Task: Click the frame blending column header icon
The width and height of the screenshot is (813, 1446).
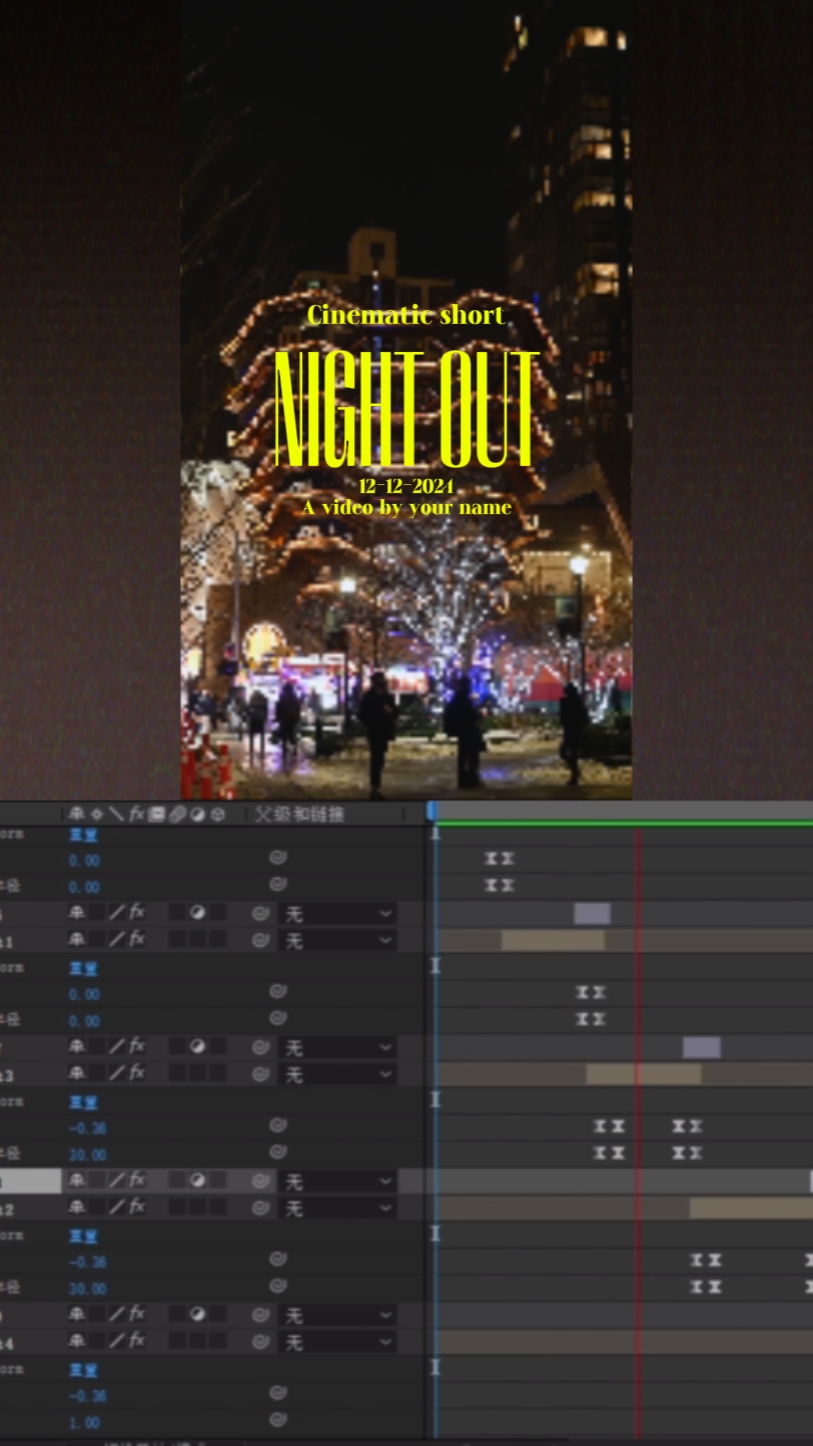Action: [x=157, y=814]
